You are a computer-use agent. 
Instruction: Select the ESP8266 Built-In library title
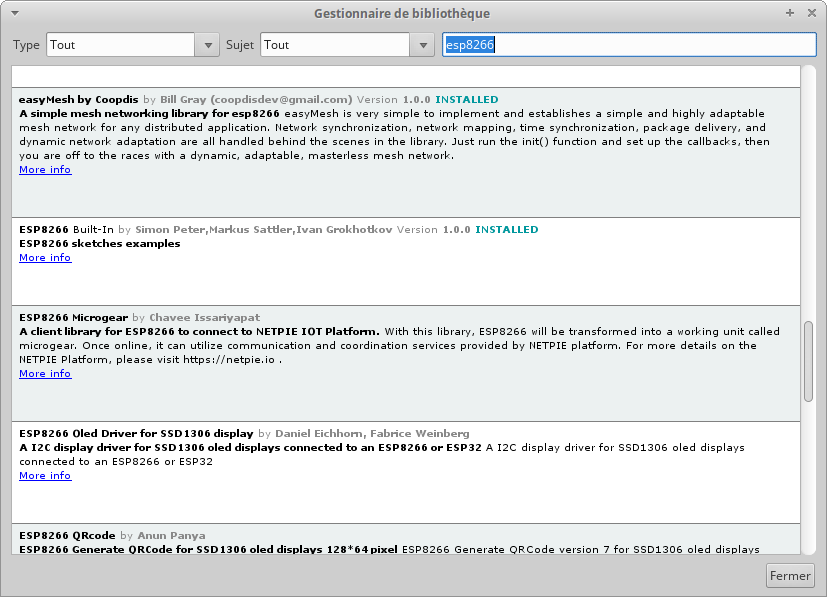point(66,229)
